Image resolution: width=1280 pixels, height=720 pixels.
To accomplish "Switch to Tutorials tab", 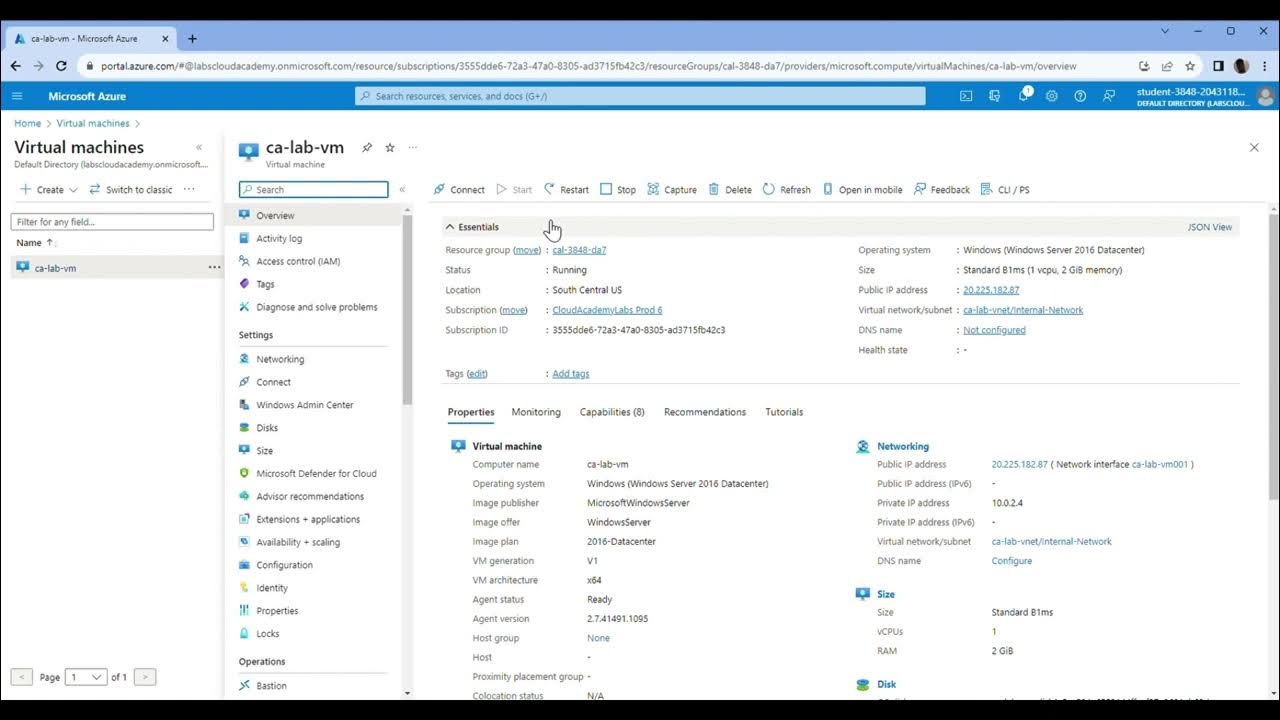I will (784, 412).
